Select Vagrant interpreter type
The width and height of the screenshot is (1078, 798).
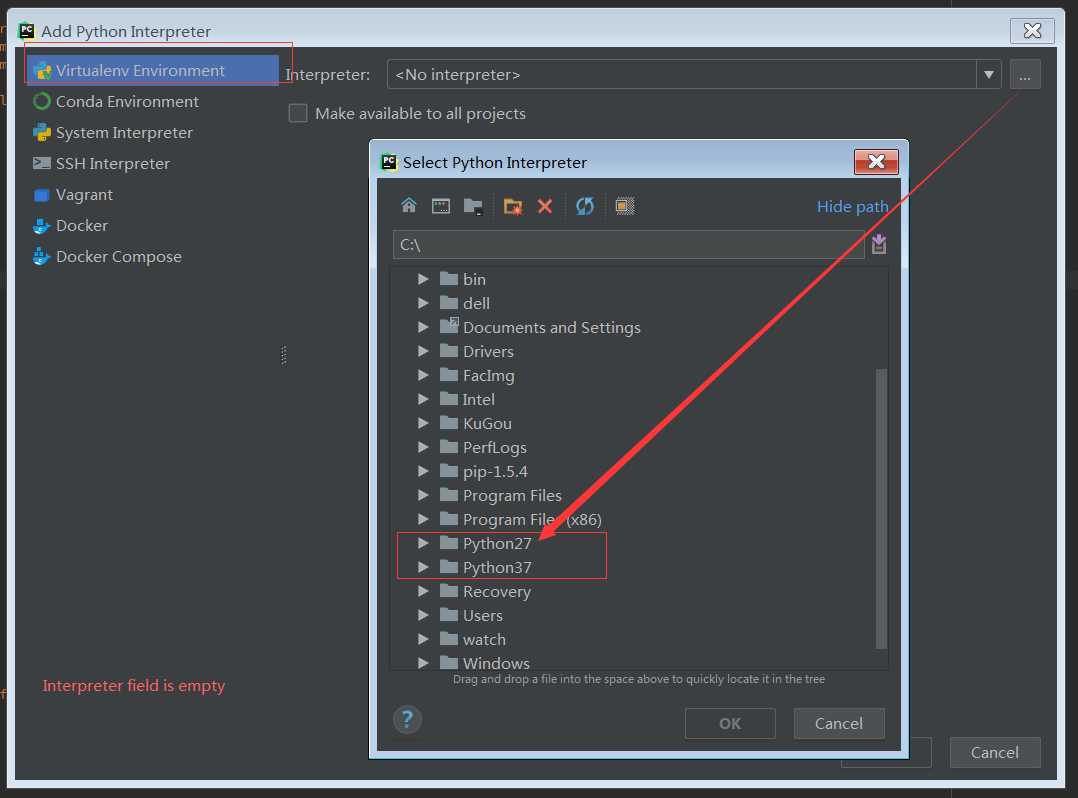click(x=84, y=195)
